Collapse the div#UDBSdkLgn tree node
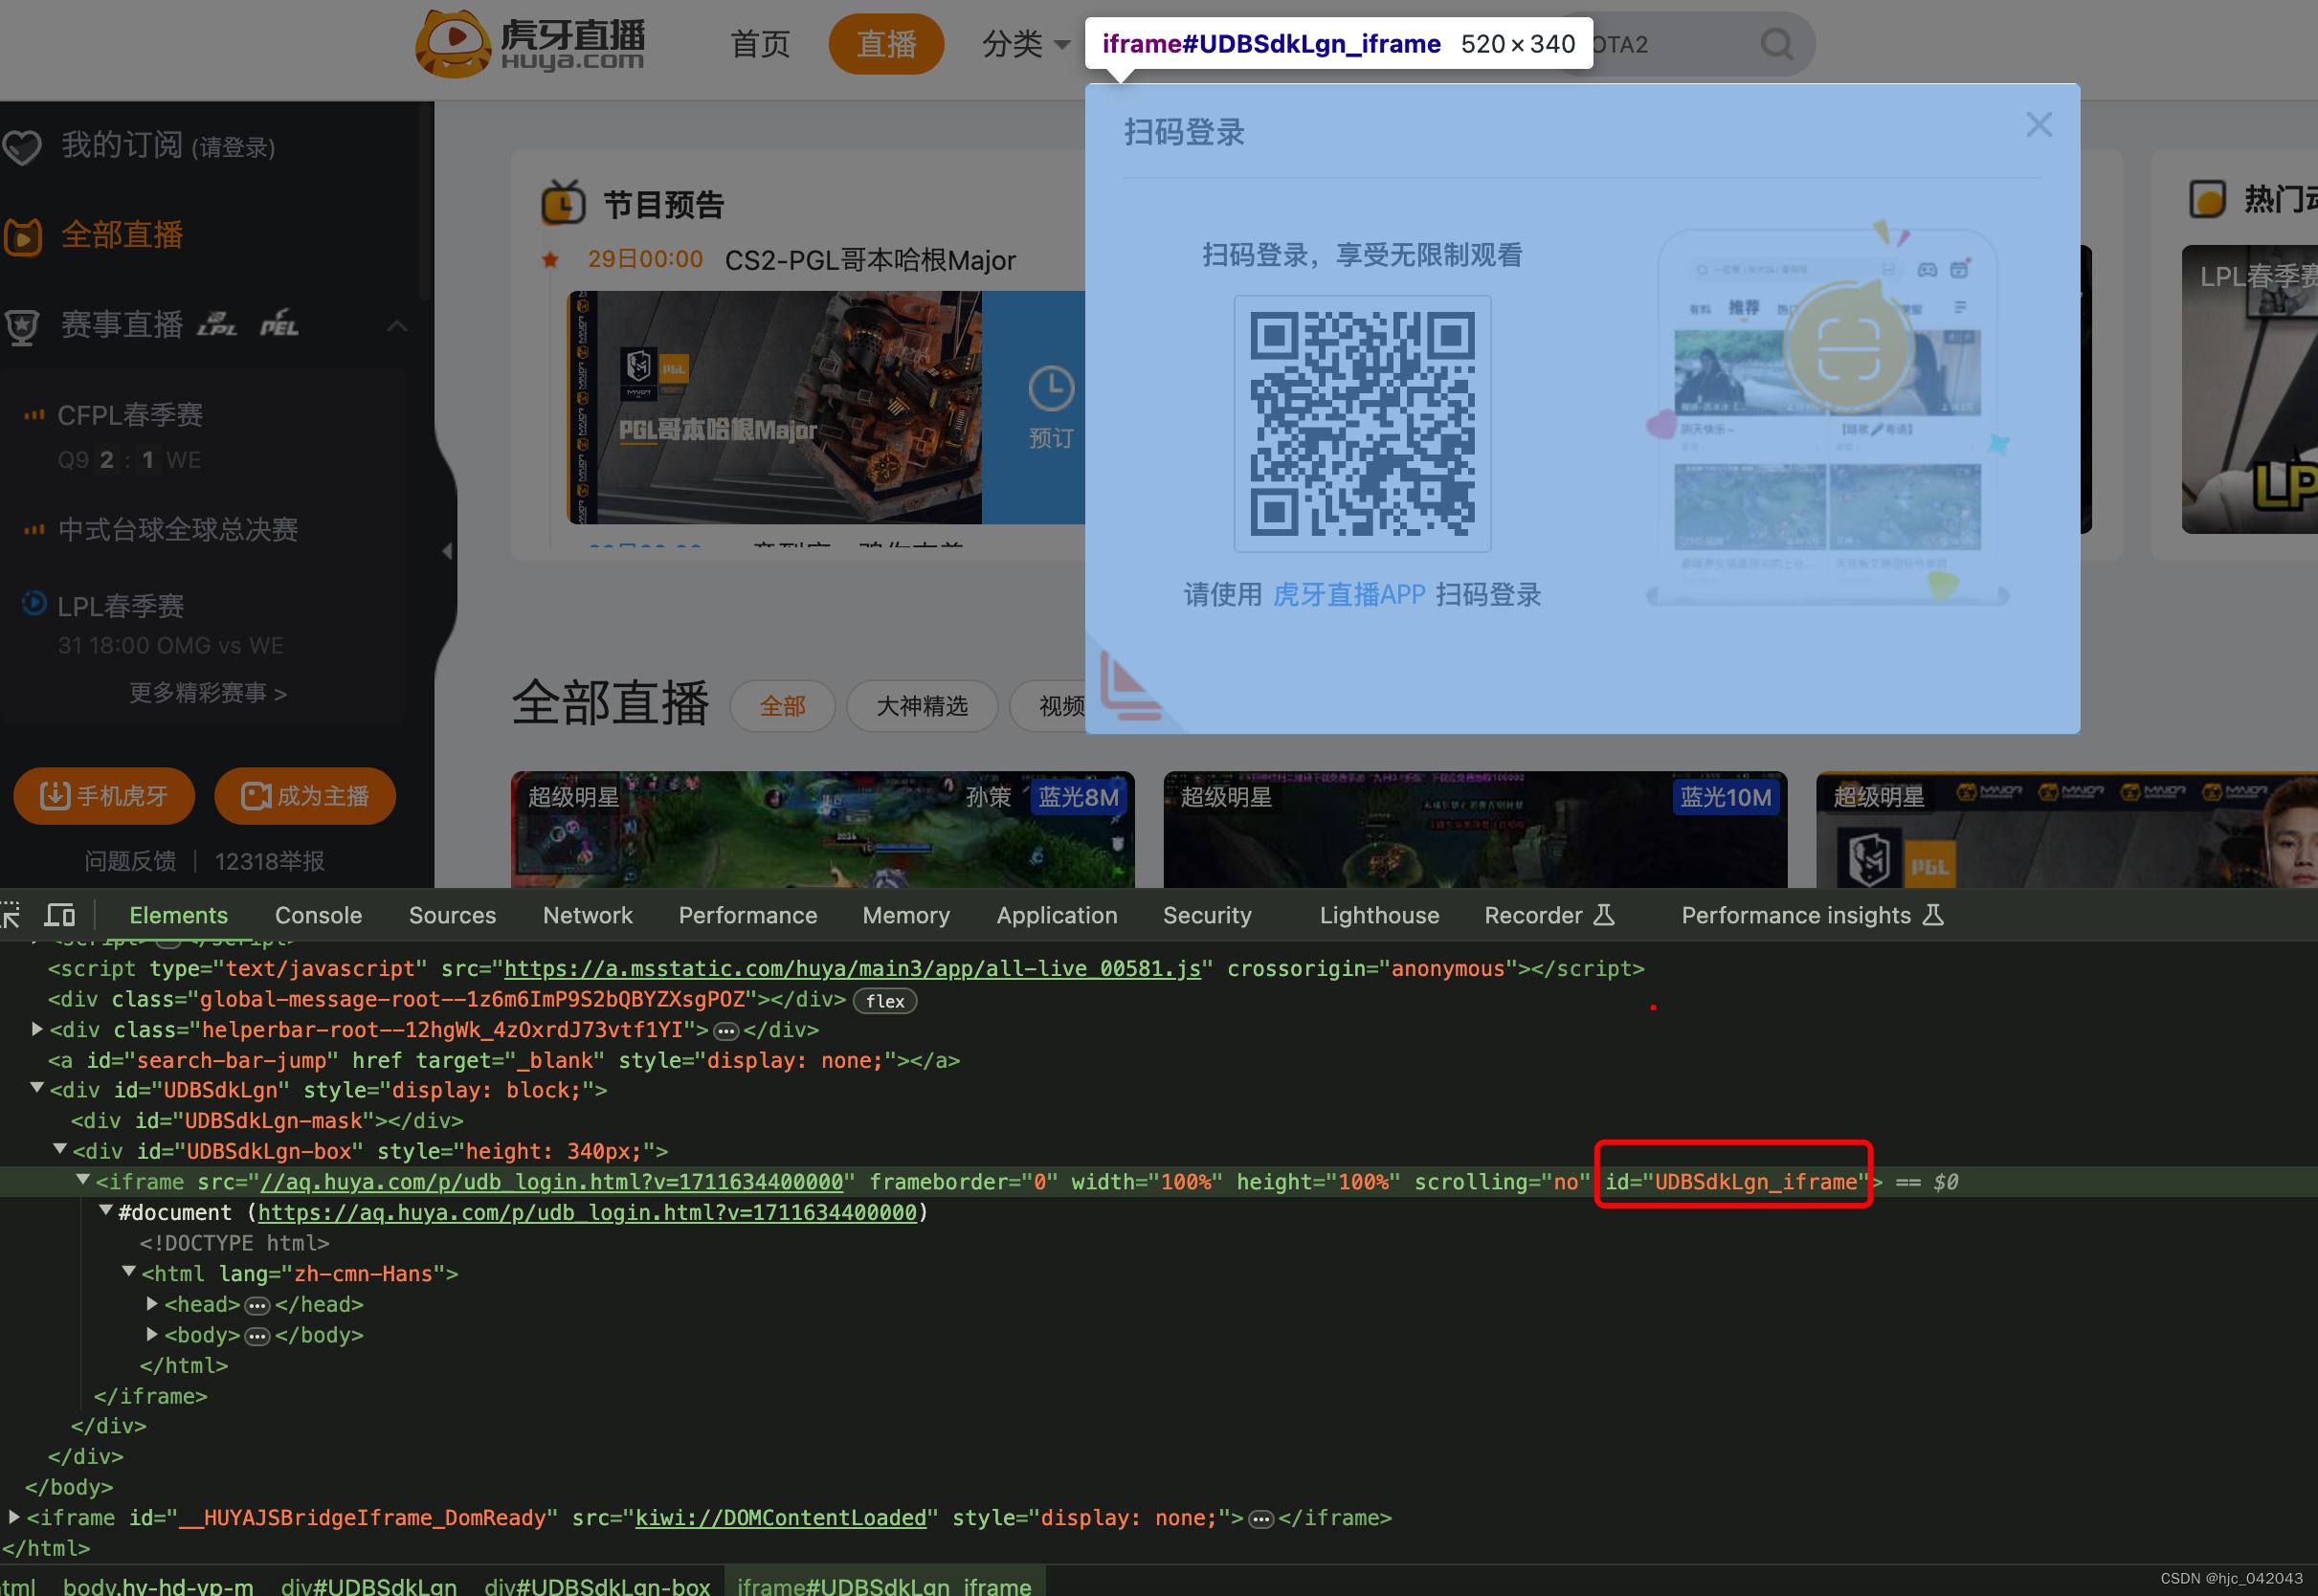The height and width of the screenshot is (1596, 2318). pyautogui.click(x=37, y=1089)
